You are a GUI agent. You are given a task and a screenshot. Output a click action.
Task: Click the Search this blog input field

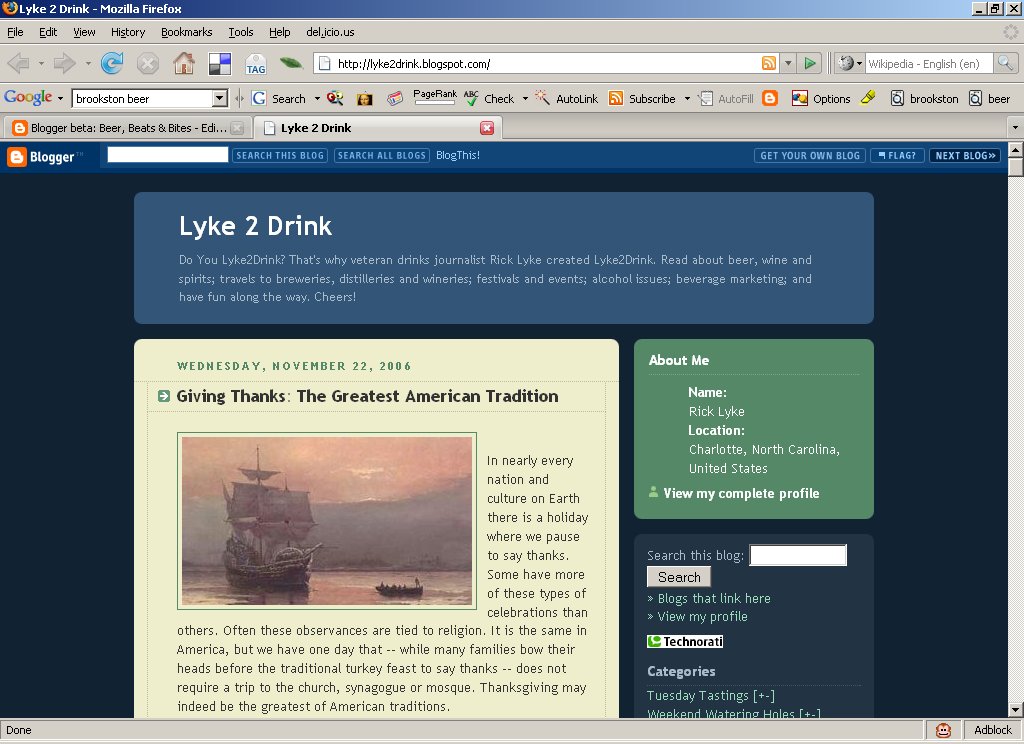click(797, 555)
